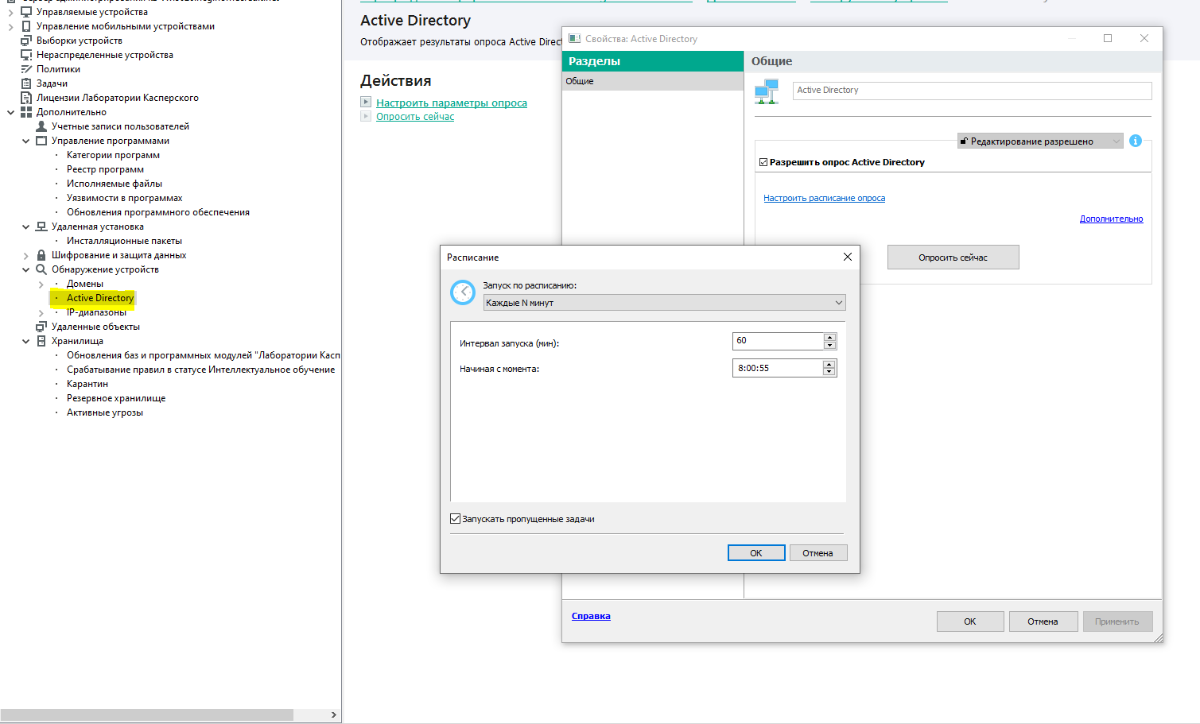
Task: Select Уязвимости в программах in the tree
Action: click(x=124, y=198)
